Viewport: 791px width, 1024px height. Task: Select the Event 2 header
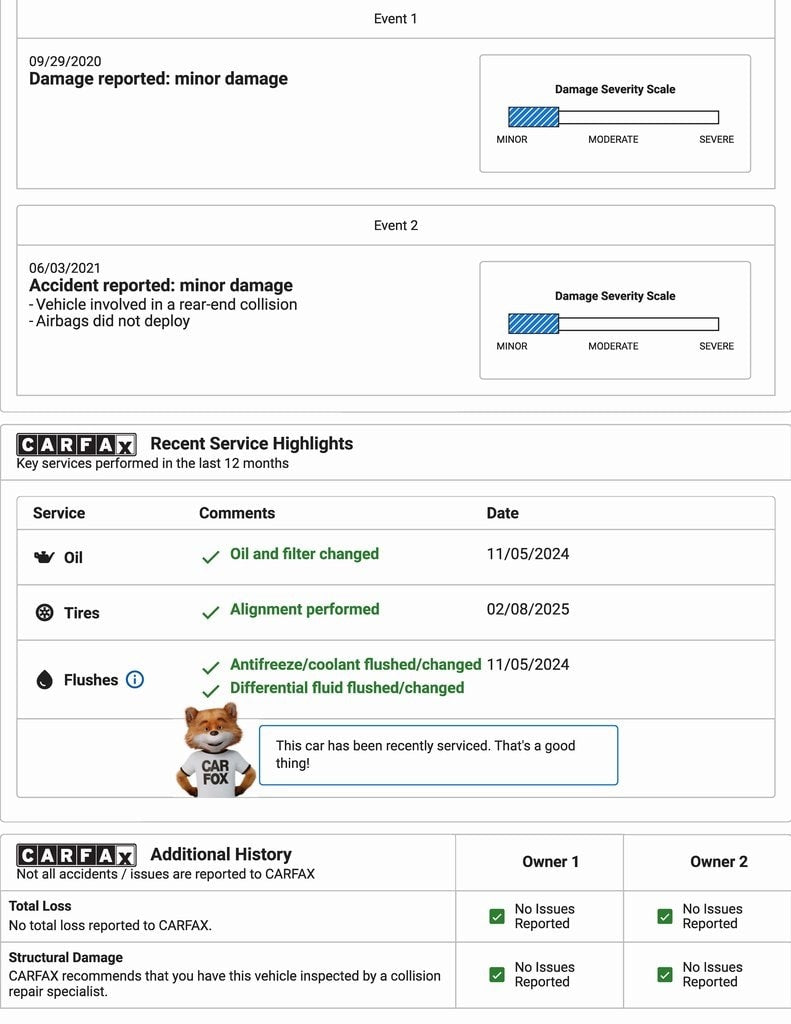(x=396, y=225)
